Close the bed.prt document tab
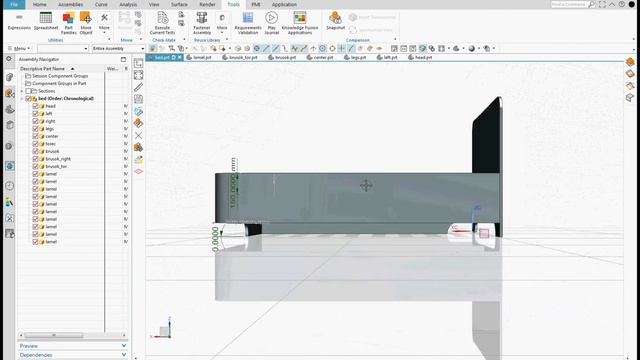Viewport: 640px width, 360px height. (180, 58)
